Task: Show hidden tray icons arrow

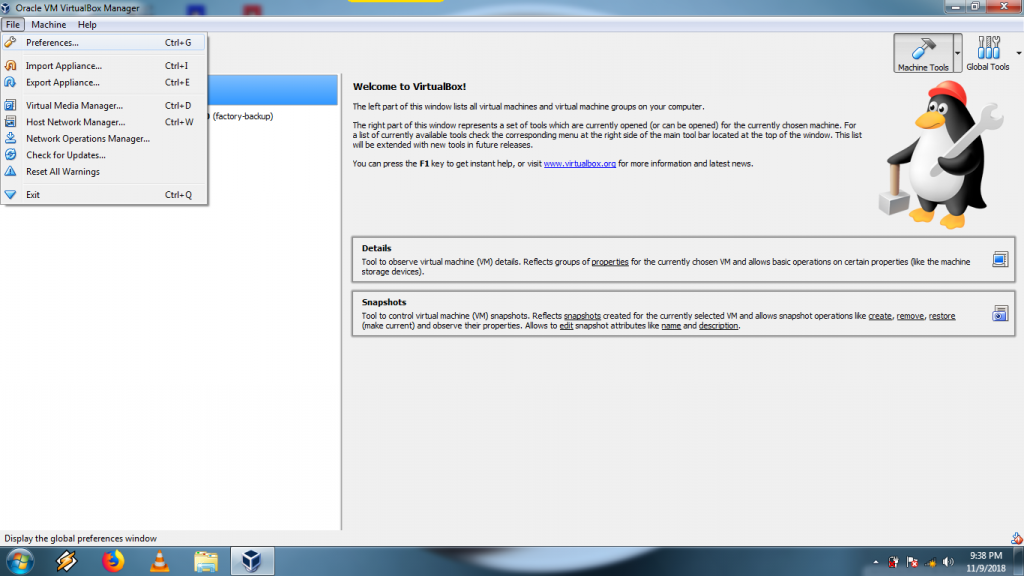Action: pyautogui.click(x=875, y=562)
